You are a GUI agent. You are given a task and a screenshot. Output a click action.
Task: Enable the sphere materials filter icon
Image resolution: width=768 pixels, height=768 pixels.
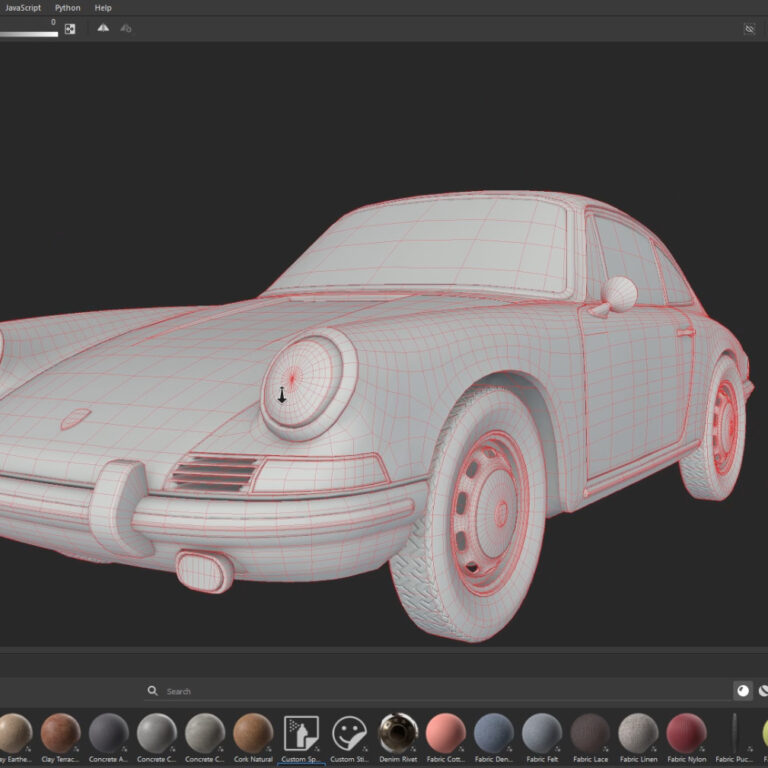tap(743, 691)
